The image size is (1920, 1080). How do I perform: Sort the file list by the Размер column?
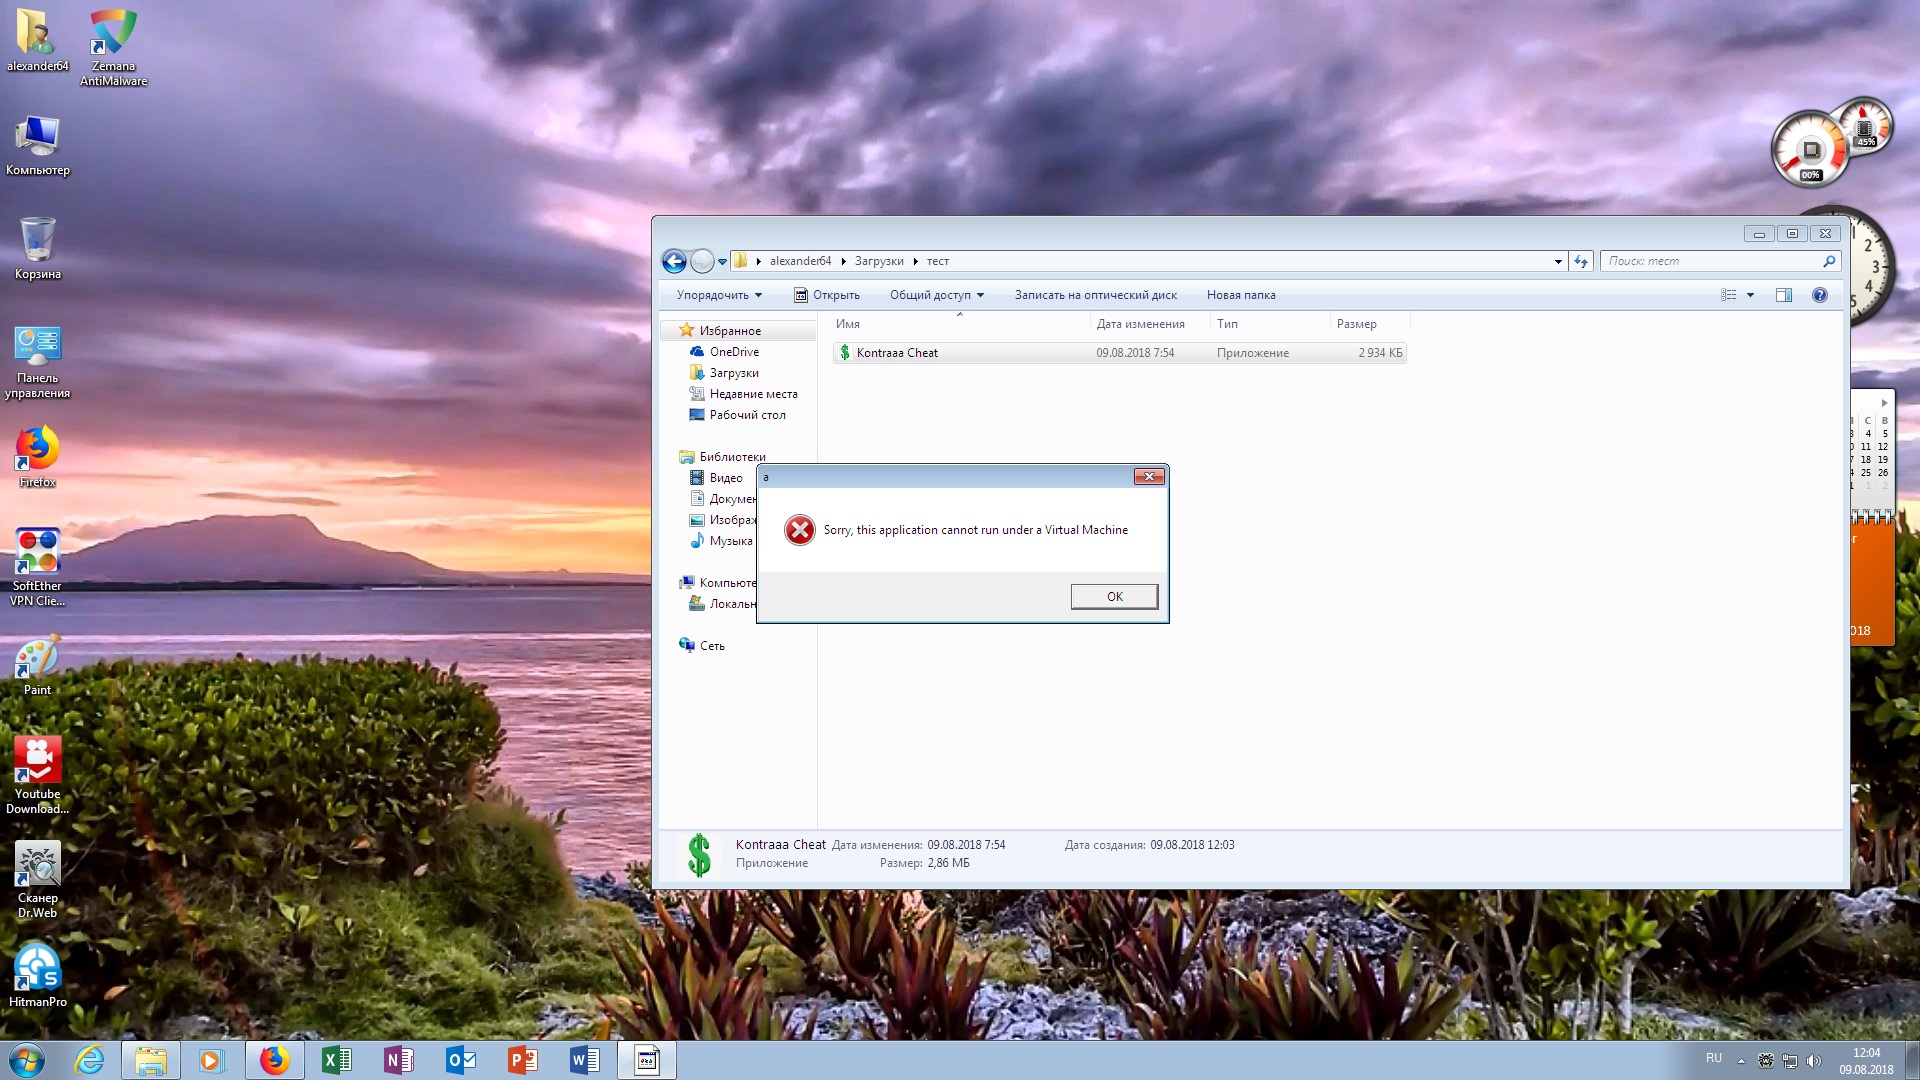click(1356, 324)
